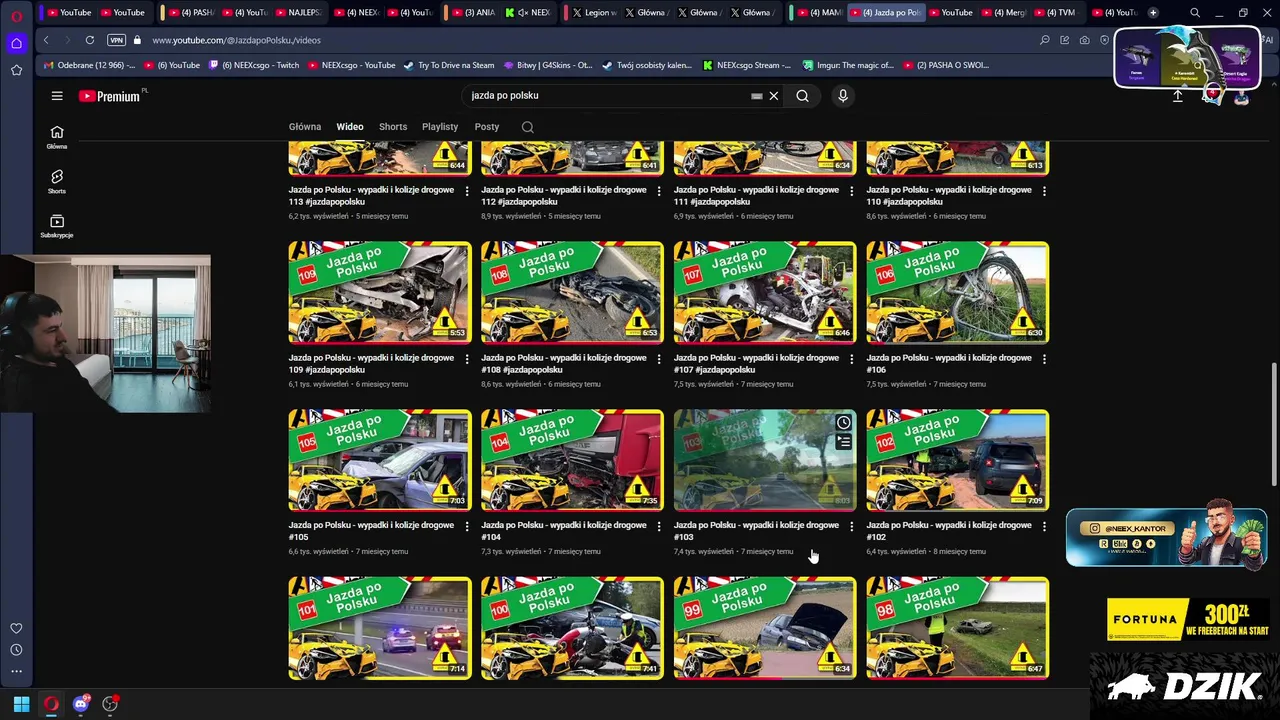The width and height of the screenshot is (1280, 720).
Task: Open NEEXcsgo Stream bookmark
Action: point(748,65)
